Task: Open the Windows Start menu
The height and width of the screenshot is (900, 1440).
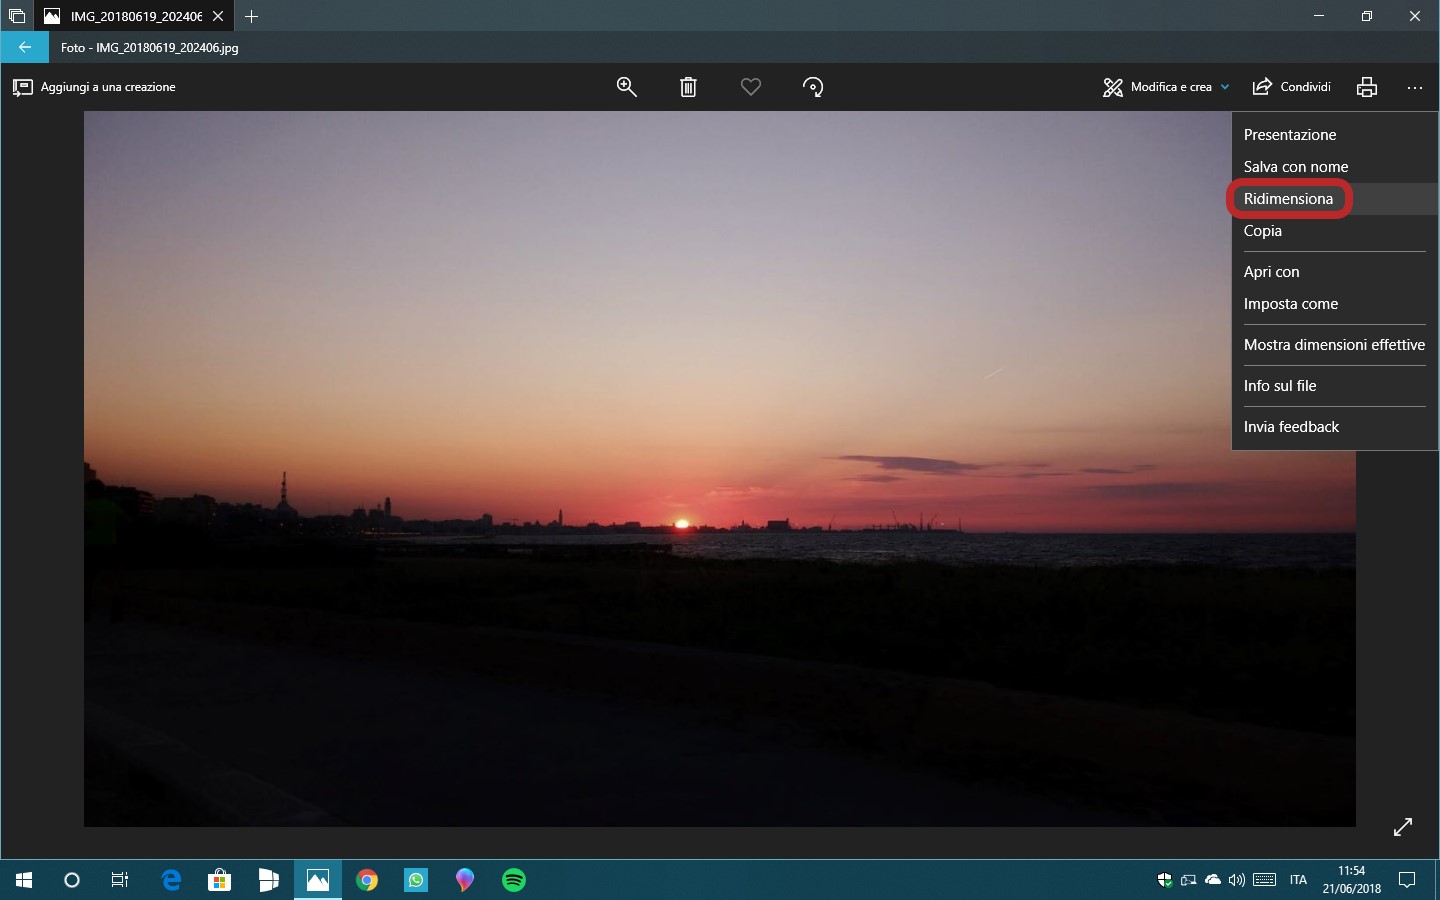Action: click(24, 880)
